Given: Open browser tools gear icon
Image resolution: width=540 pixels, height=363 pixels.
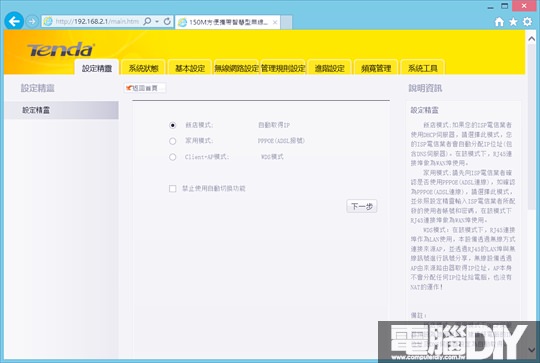Looking at the screenshot, I should 527,22.
